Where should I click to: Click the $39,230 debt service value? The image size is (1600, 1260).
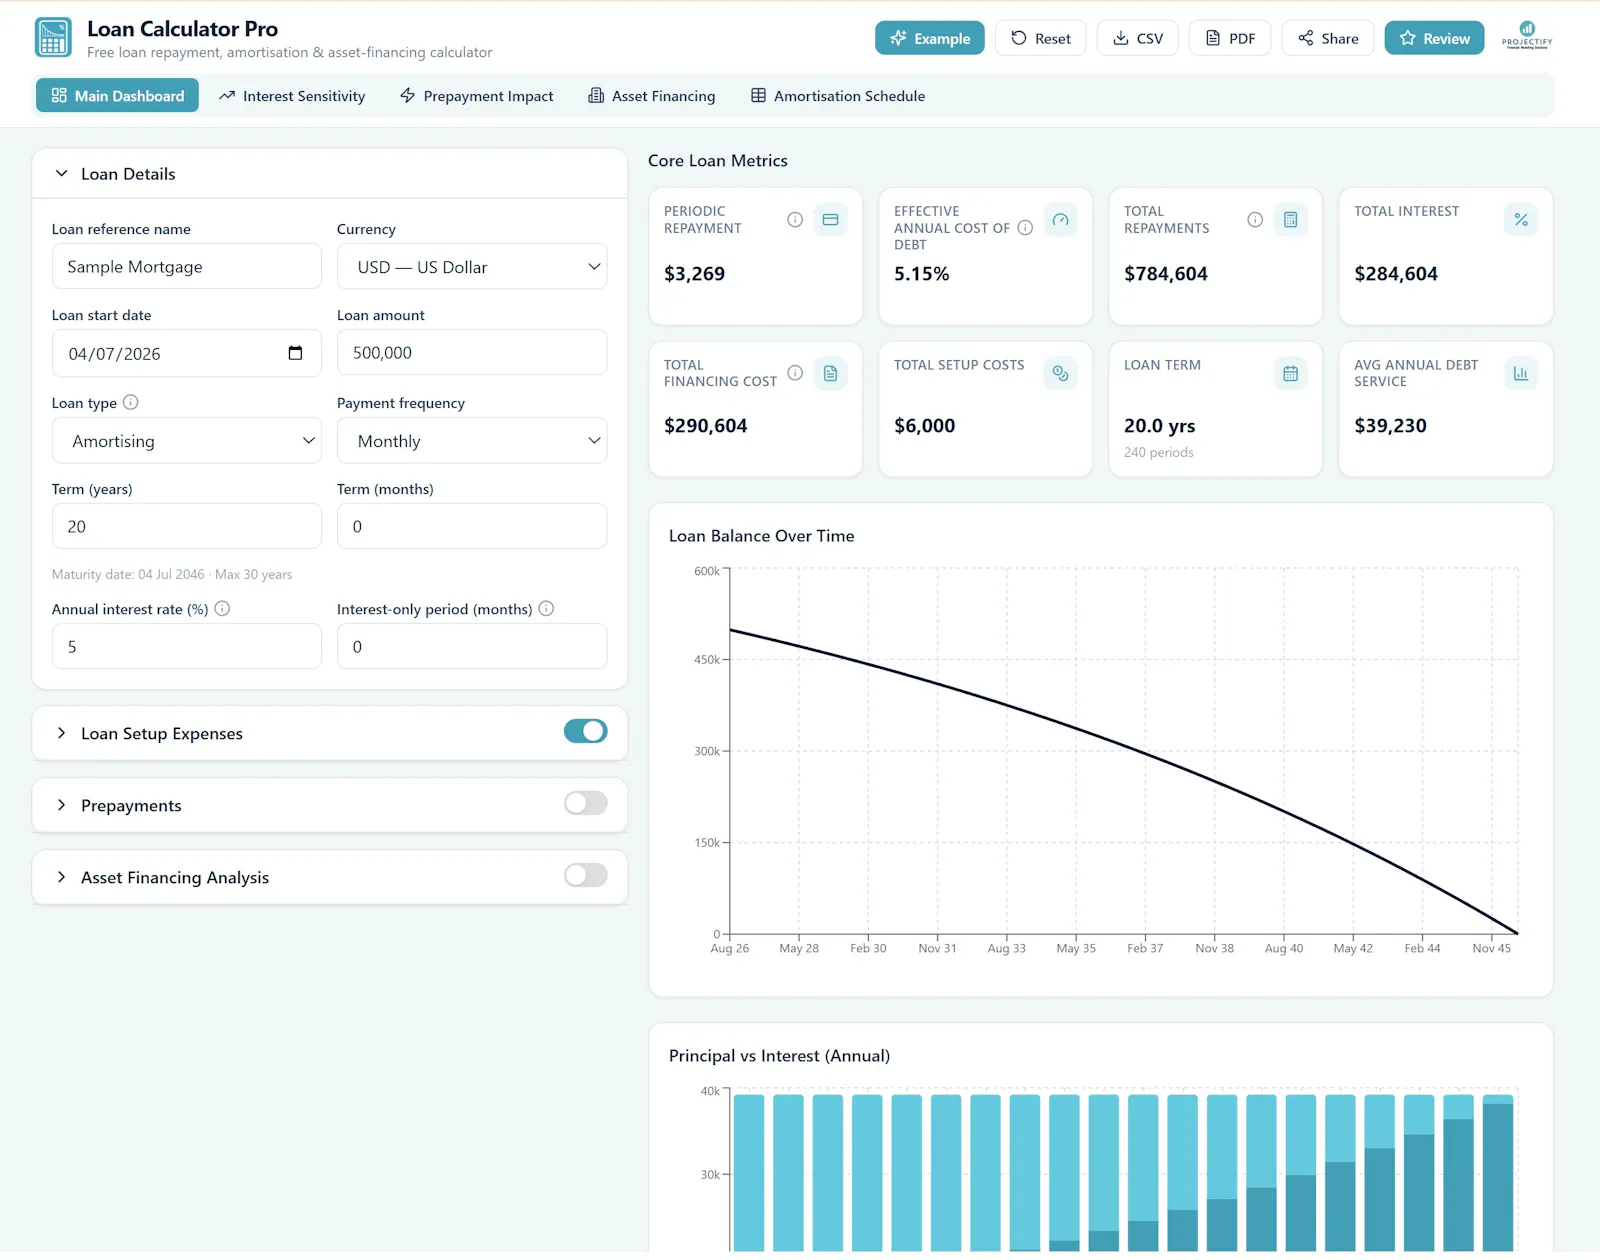(1391, 426)
